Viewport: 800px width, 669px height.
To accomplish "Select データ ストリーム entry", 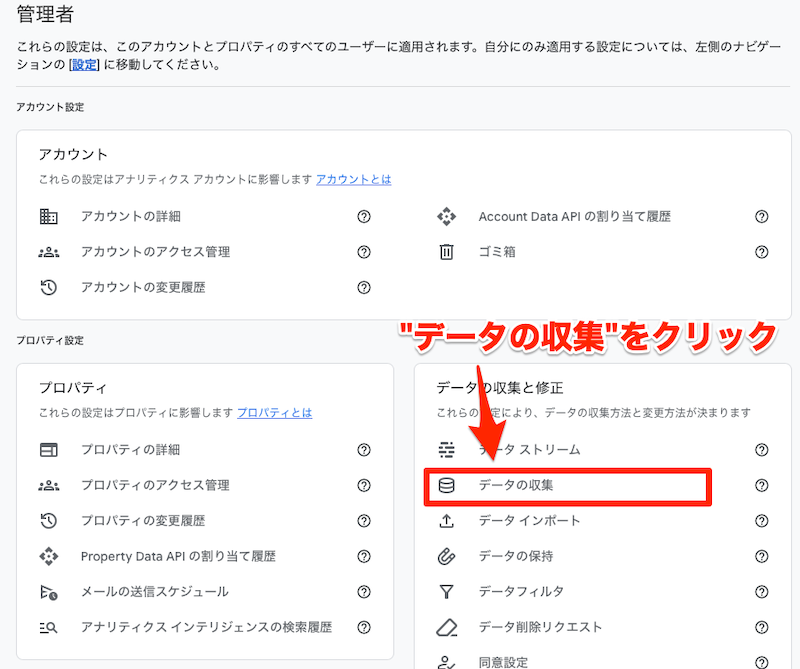I will pos(529,450).
